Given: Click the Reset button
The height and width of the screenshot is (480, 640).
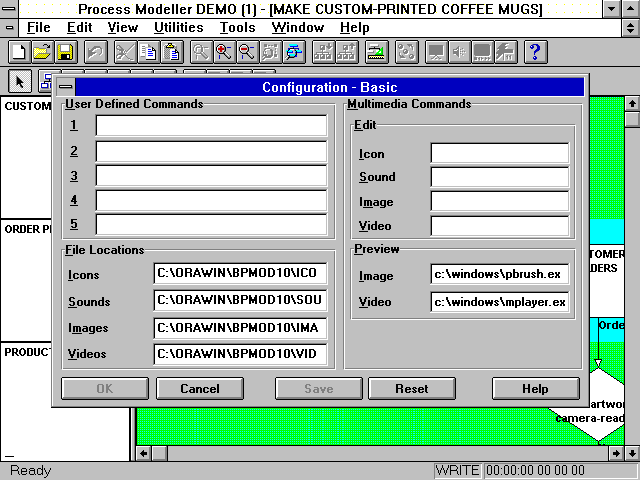Looking at the screenshot, I should click(411, 389).
